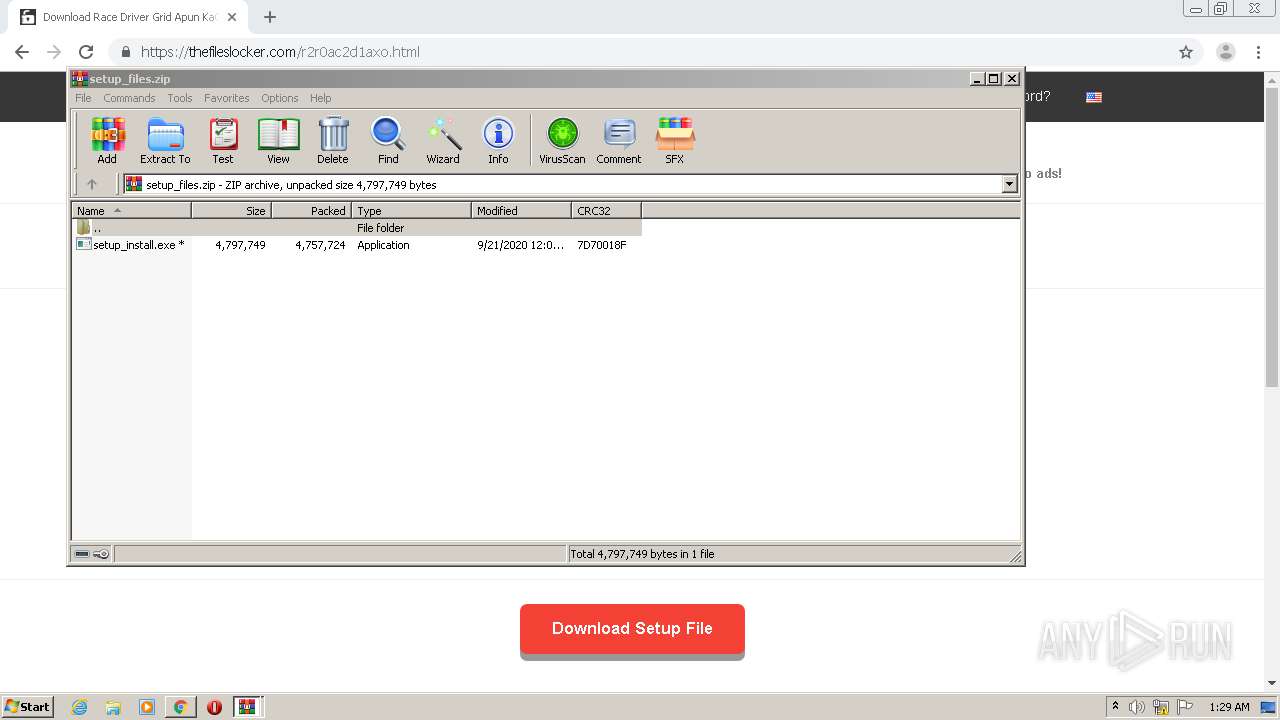Select the parent folder '..' entry
The height and width of the screenshot is (720, 1280).
pos(356,228)
